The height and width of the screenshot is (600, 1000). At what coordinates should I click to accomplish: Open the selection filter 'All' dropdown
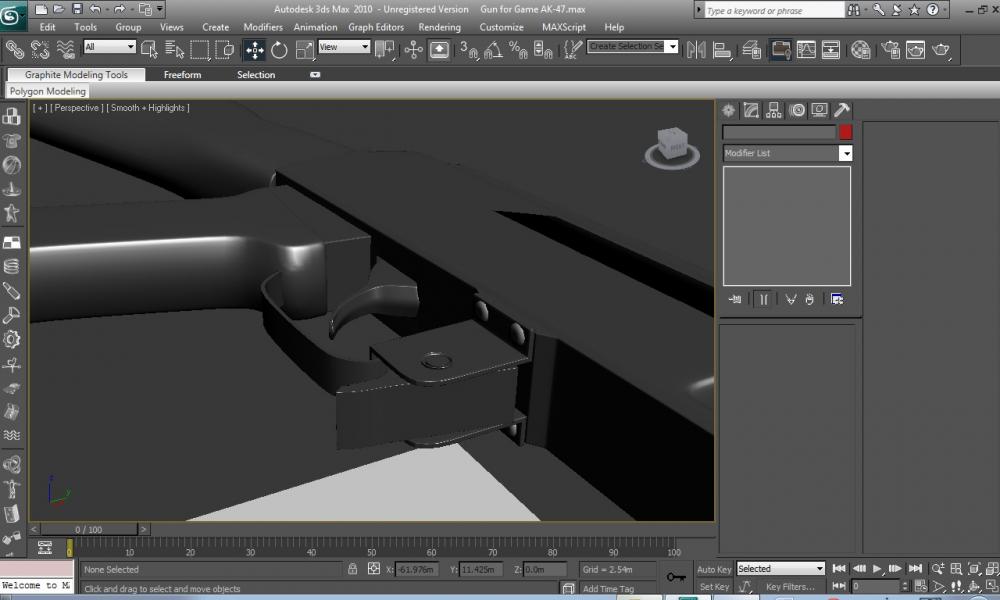pyautogui.click(x=110, y=47)
